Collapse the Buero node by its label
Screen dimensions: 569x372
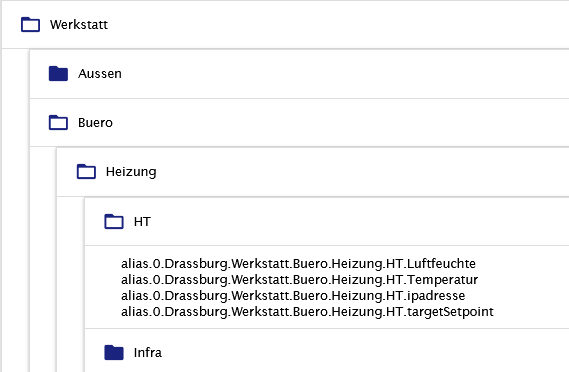[x=95, y=123]
